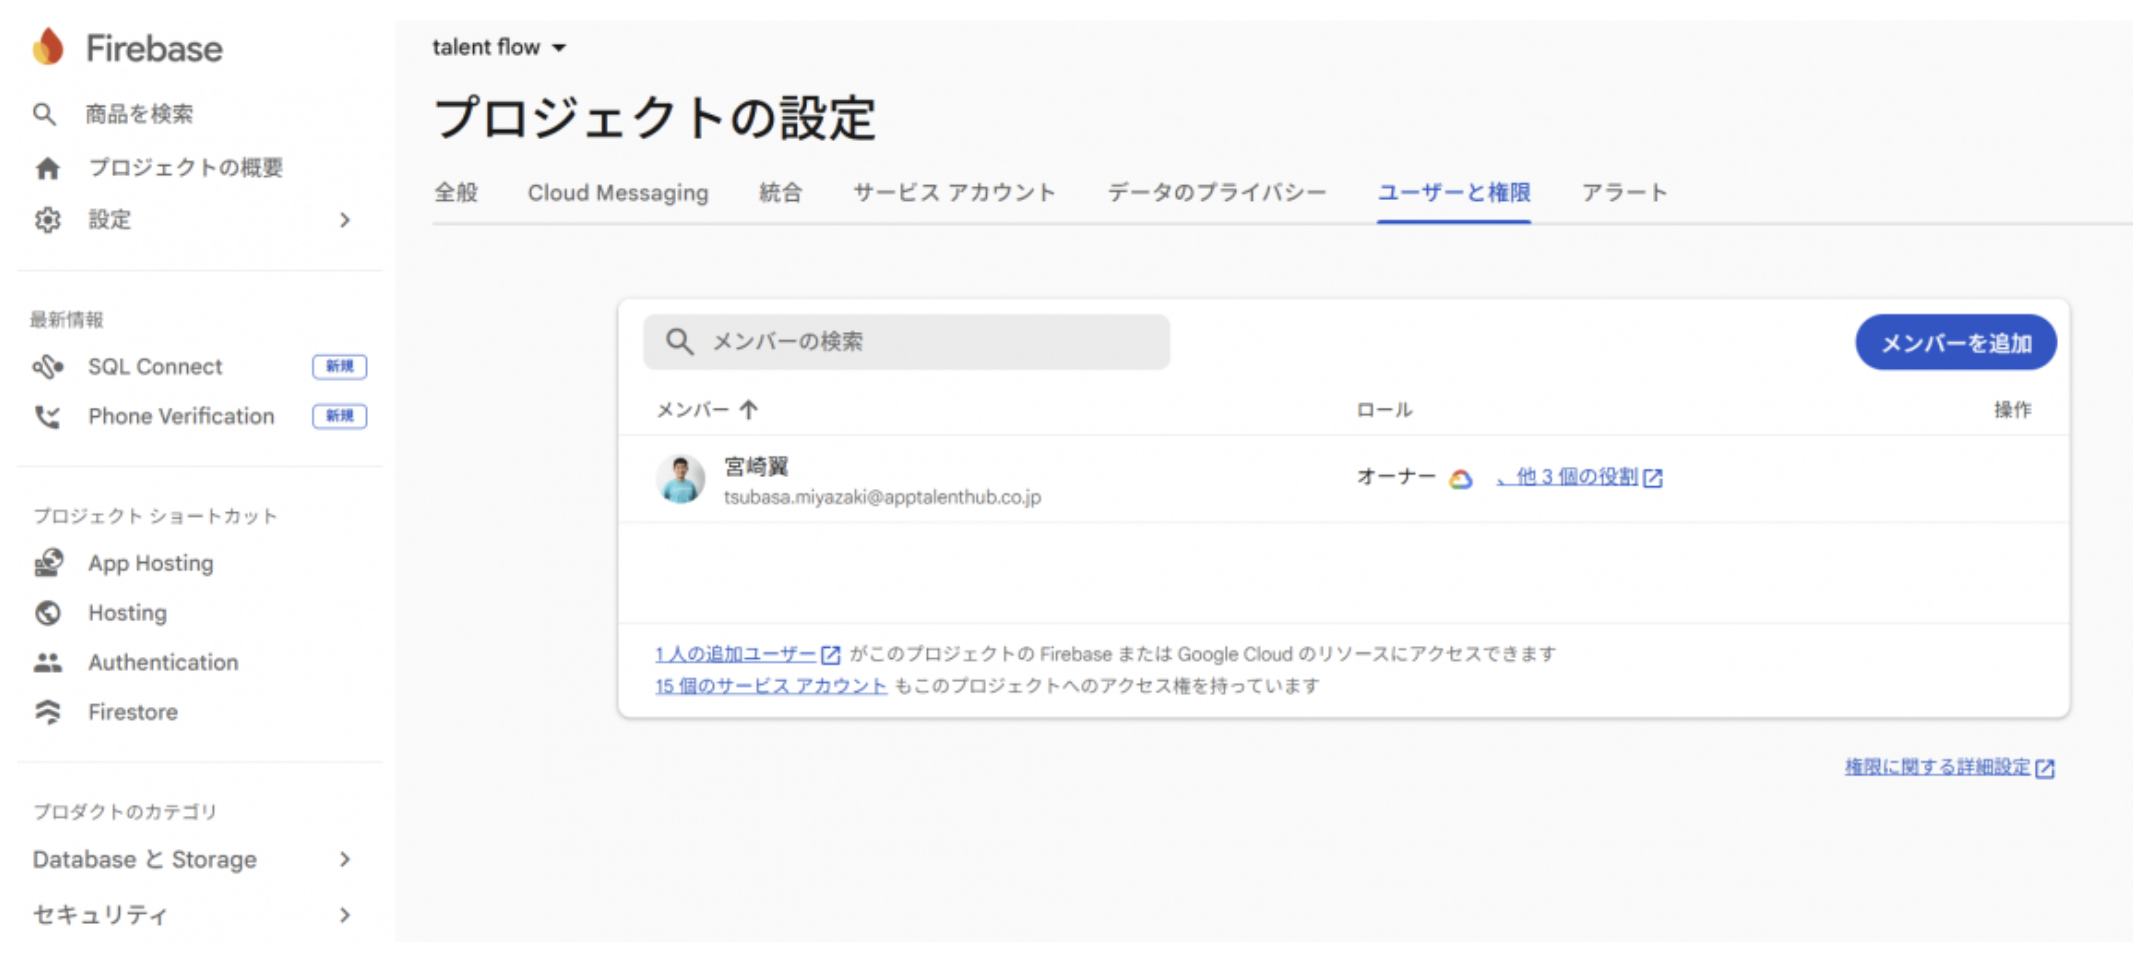
Task: Click the Hosting globe icon
Action: click(47, 613)
